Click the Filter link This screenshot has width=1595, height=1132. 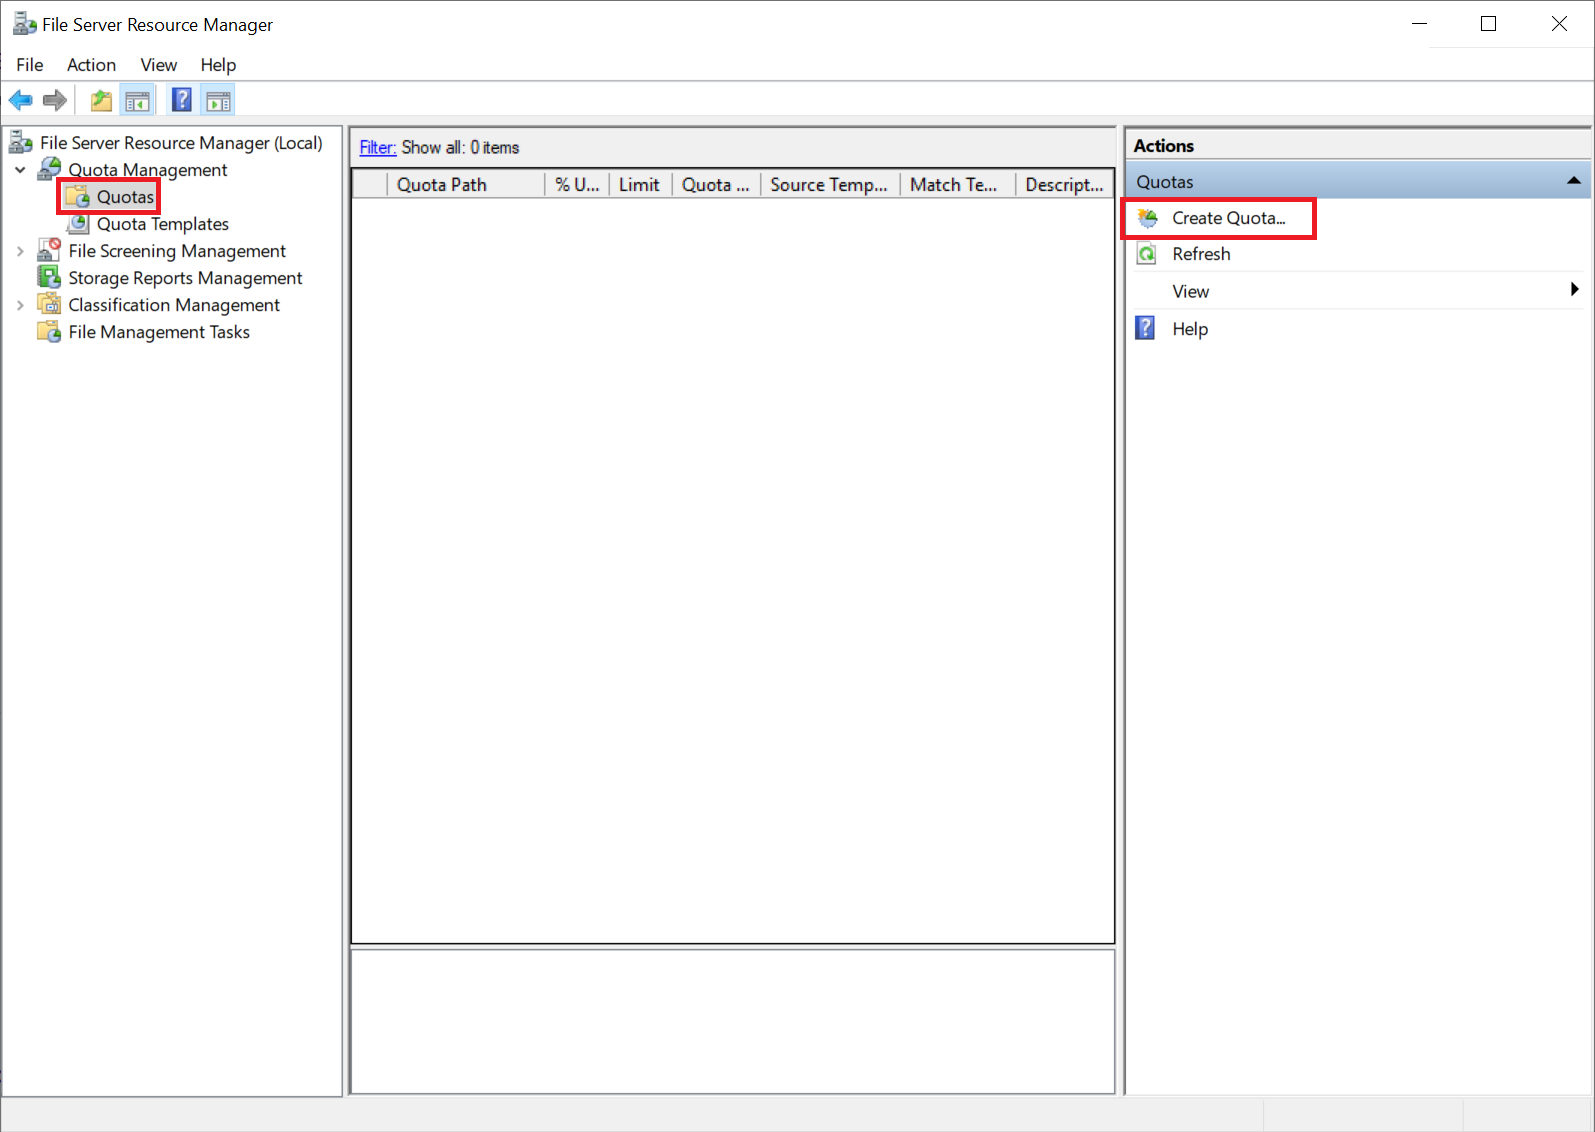[x=378, y=147]
